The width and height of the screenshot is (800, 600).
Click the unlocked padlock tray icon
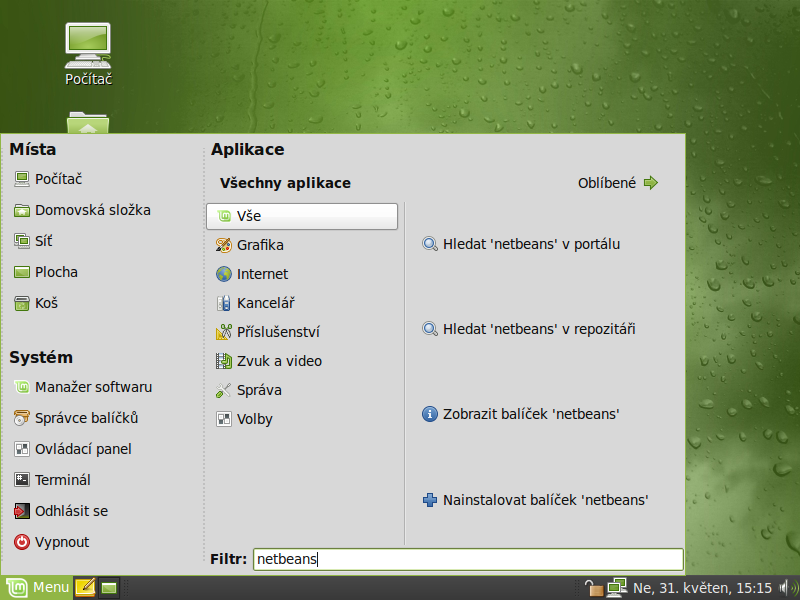[593, 588]
